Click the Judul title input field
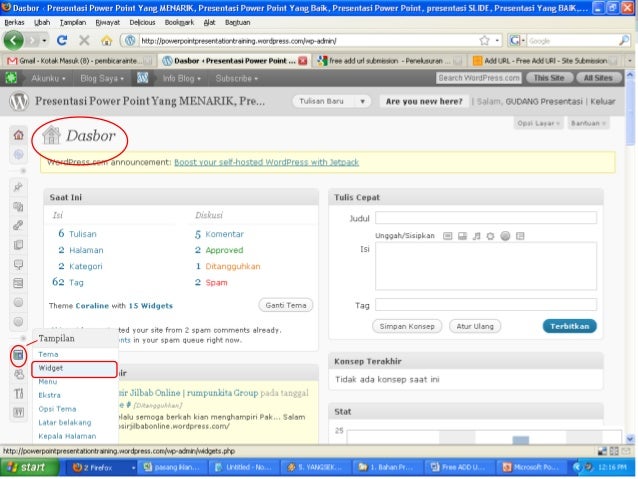The height and width of the screenshot is (479, 638). (486, 218)
